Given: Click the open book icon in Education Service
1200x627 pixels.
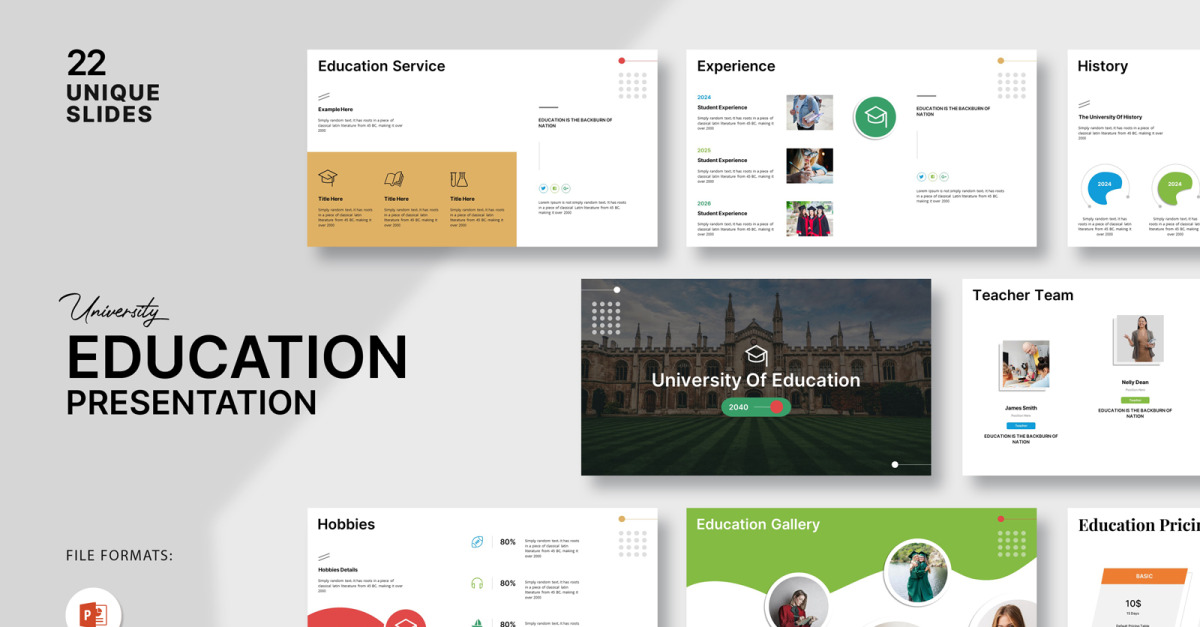Looking at the screenshot, I should pyautogui.click(x=394, y=179).
